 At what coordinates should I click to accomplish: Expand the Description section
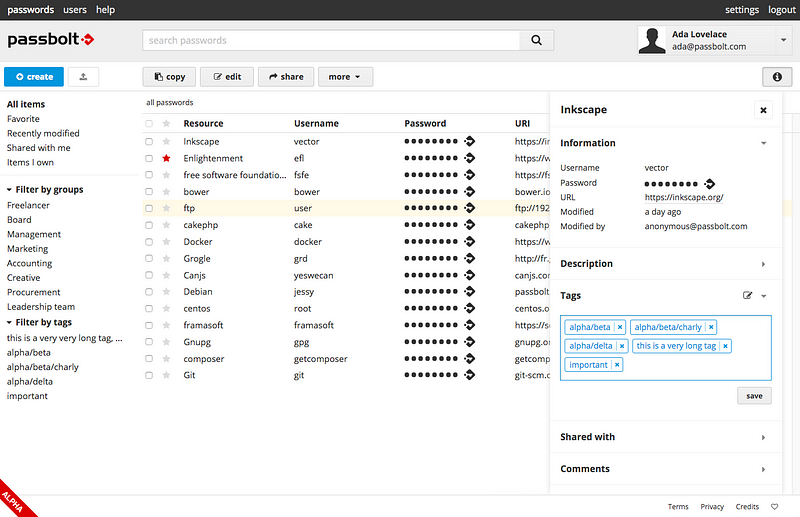pyautogui.click(x=764, y=264)
